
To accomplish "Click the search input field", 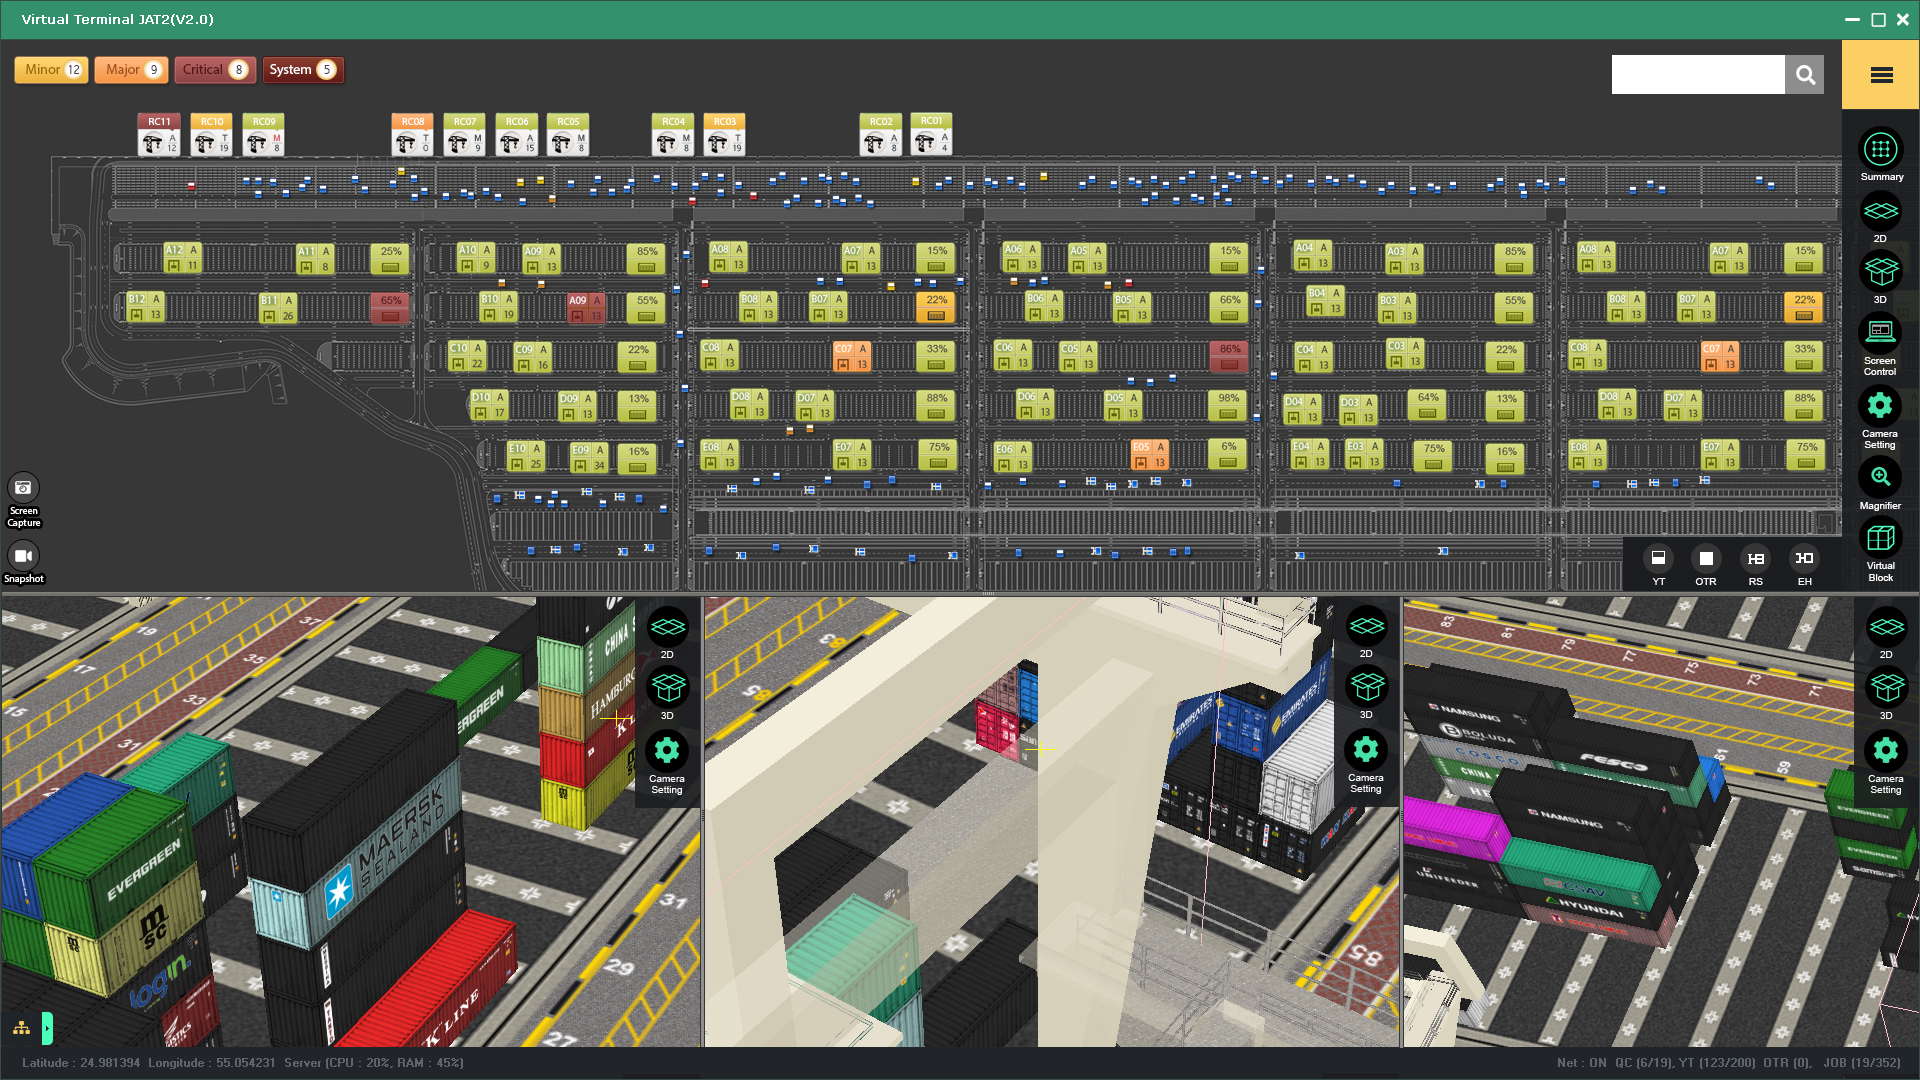I will coord(1697,75).
